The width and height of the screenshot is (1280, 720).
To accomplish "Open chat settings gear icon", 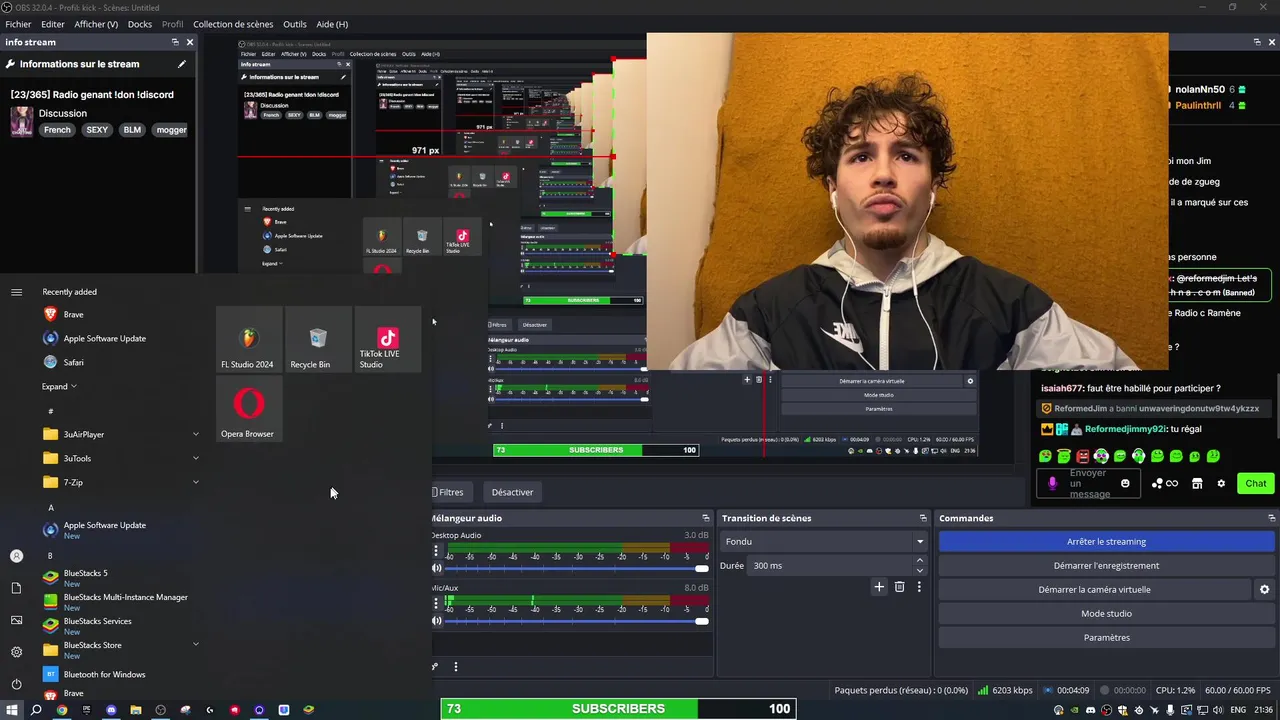I will pyautogui.click(x=1221, y=484).
